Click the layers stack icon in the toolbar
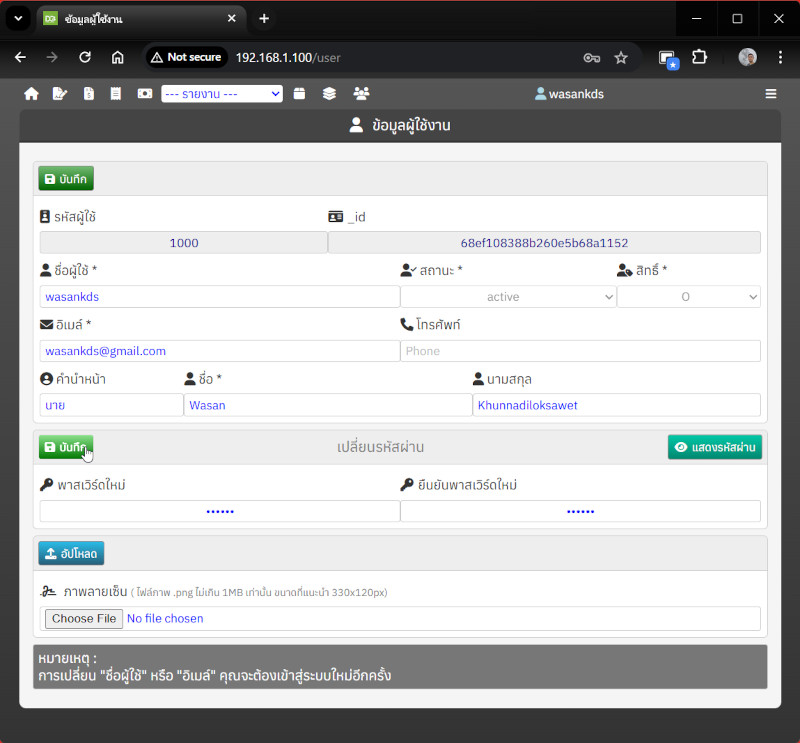The width and height of the screenshot is (800, 743). click(329, 94)
